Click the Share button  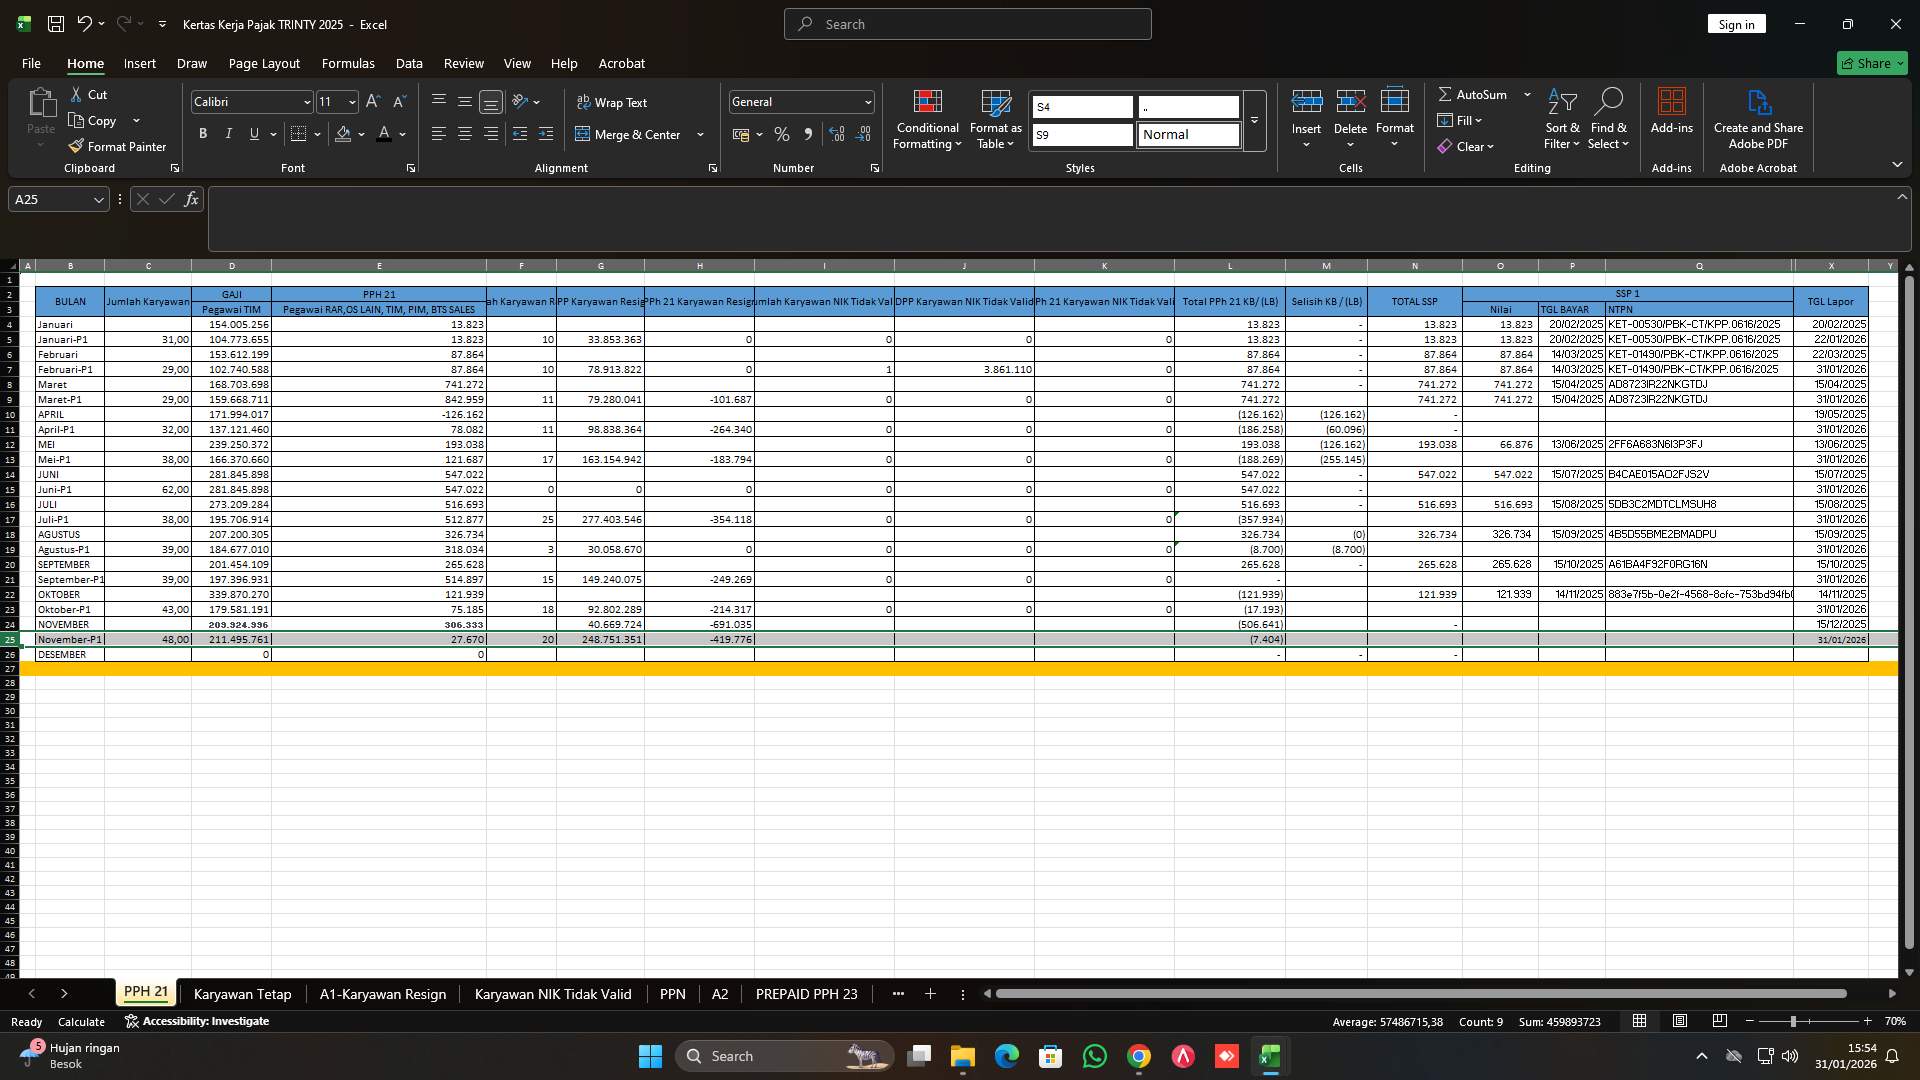[1869, 62]
